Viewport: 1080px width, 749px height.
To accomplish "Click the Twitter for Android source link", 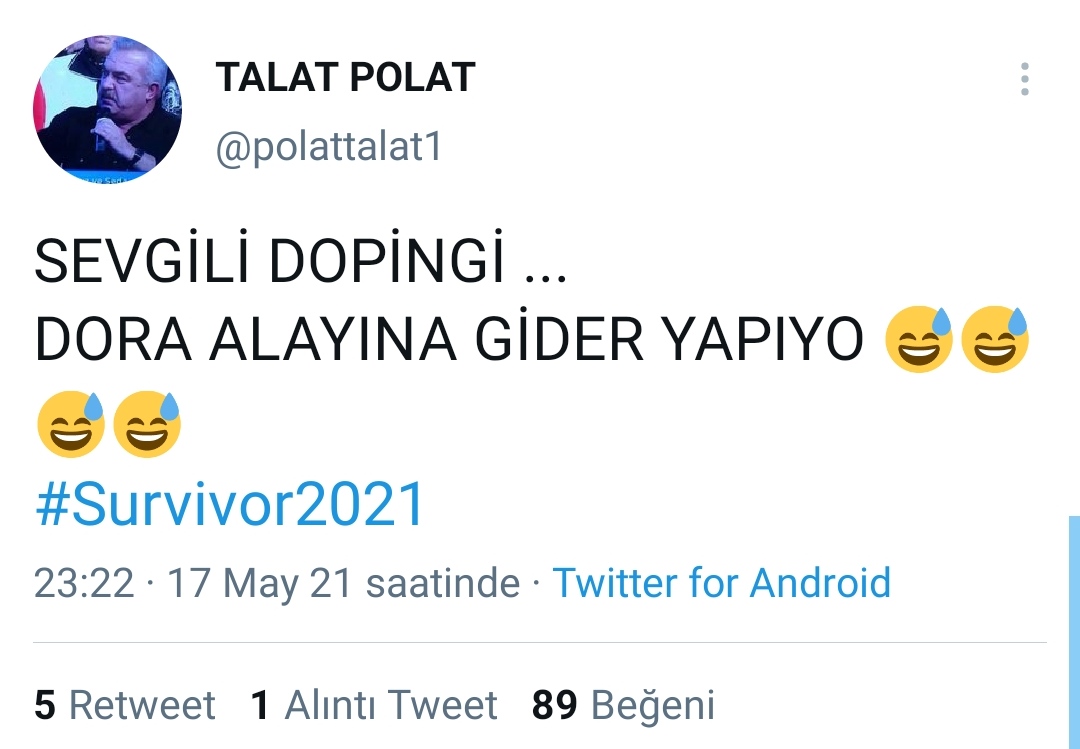I will coord(721,583).
